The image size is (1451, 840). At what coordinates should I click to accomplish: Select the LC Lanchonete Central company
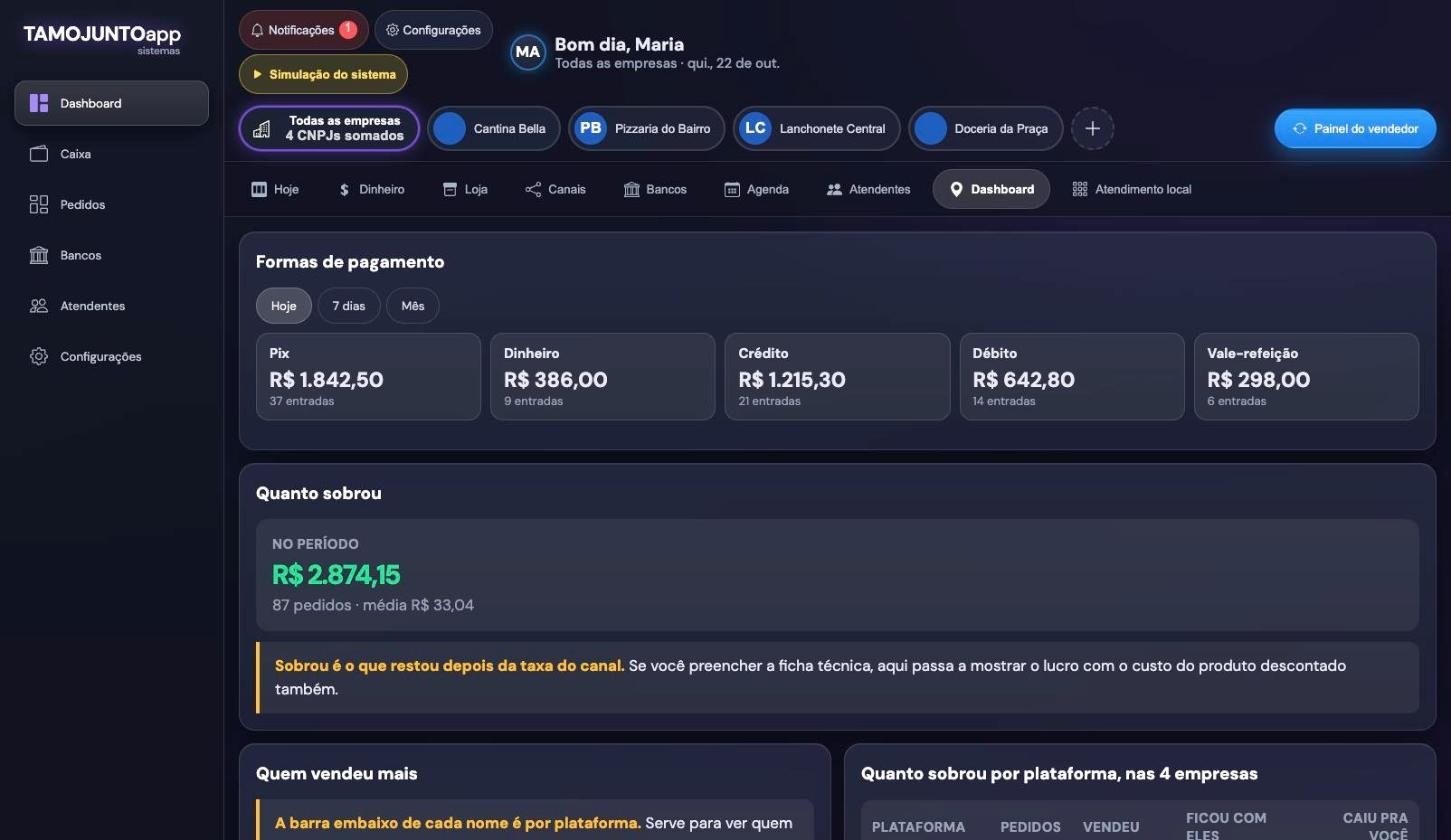pyautogui.click(x=816, y=129)
